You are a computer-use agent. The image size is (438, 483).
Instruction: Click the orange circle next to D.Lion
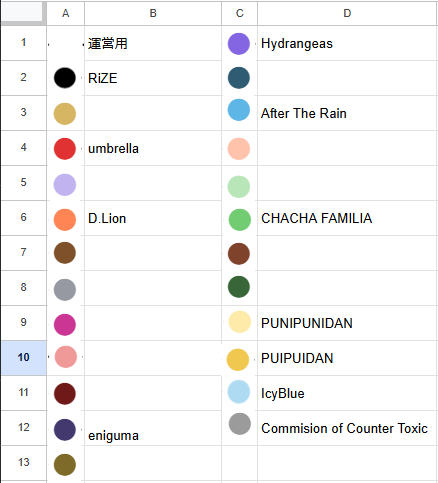click(65, 220)
